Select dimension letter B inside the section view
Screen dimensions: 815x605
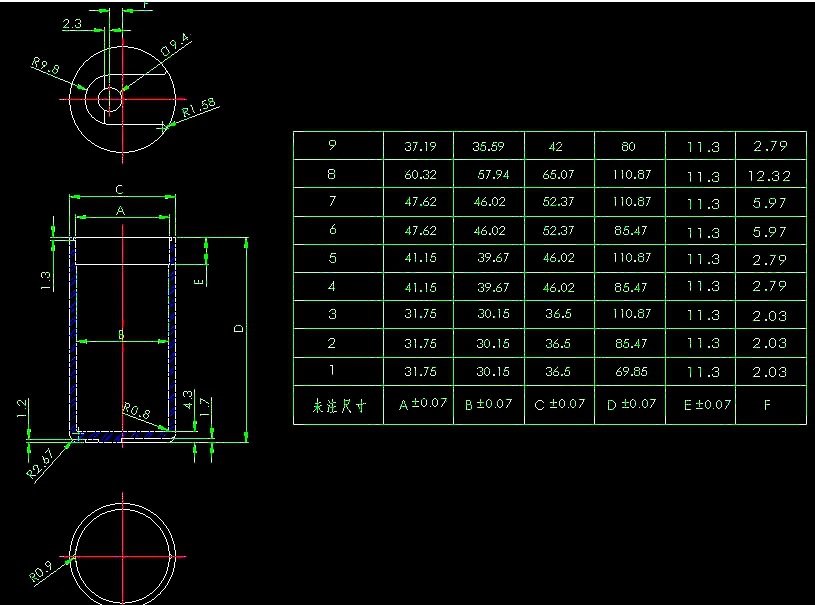[120, 335]
